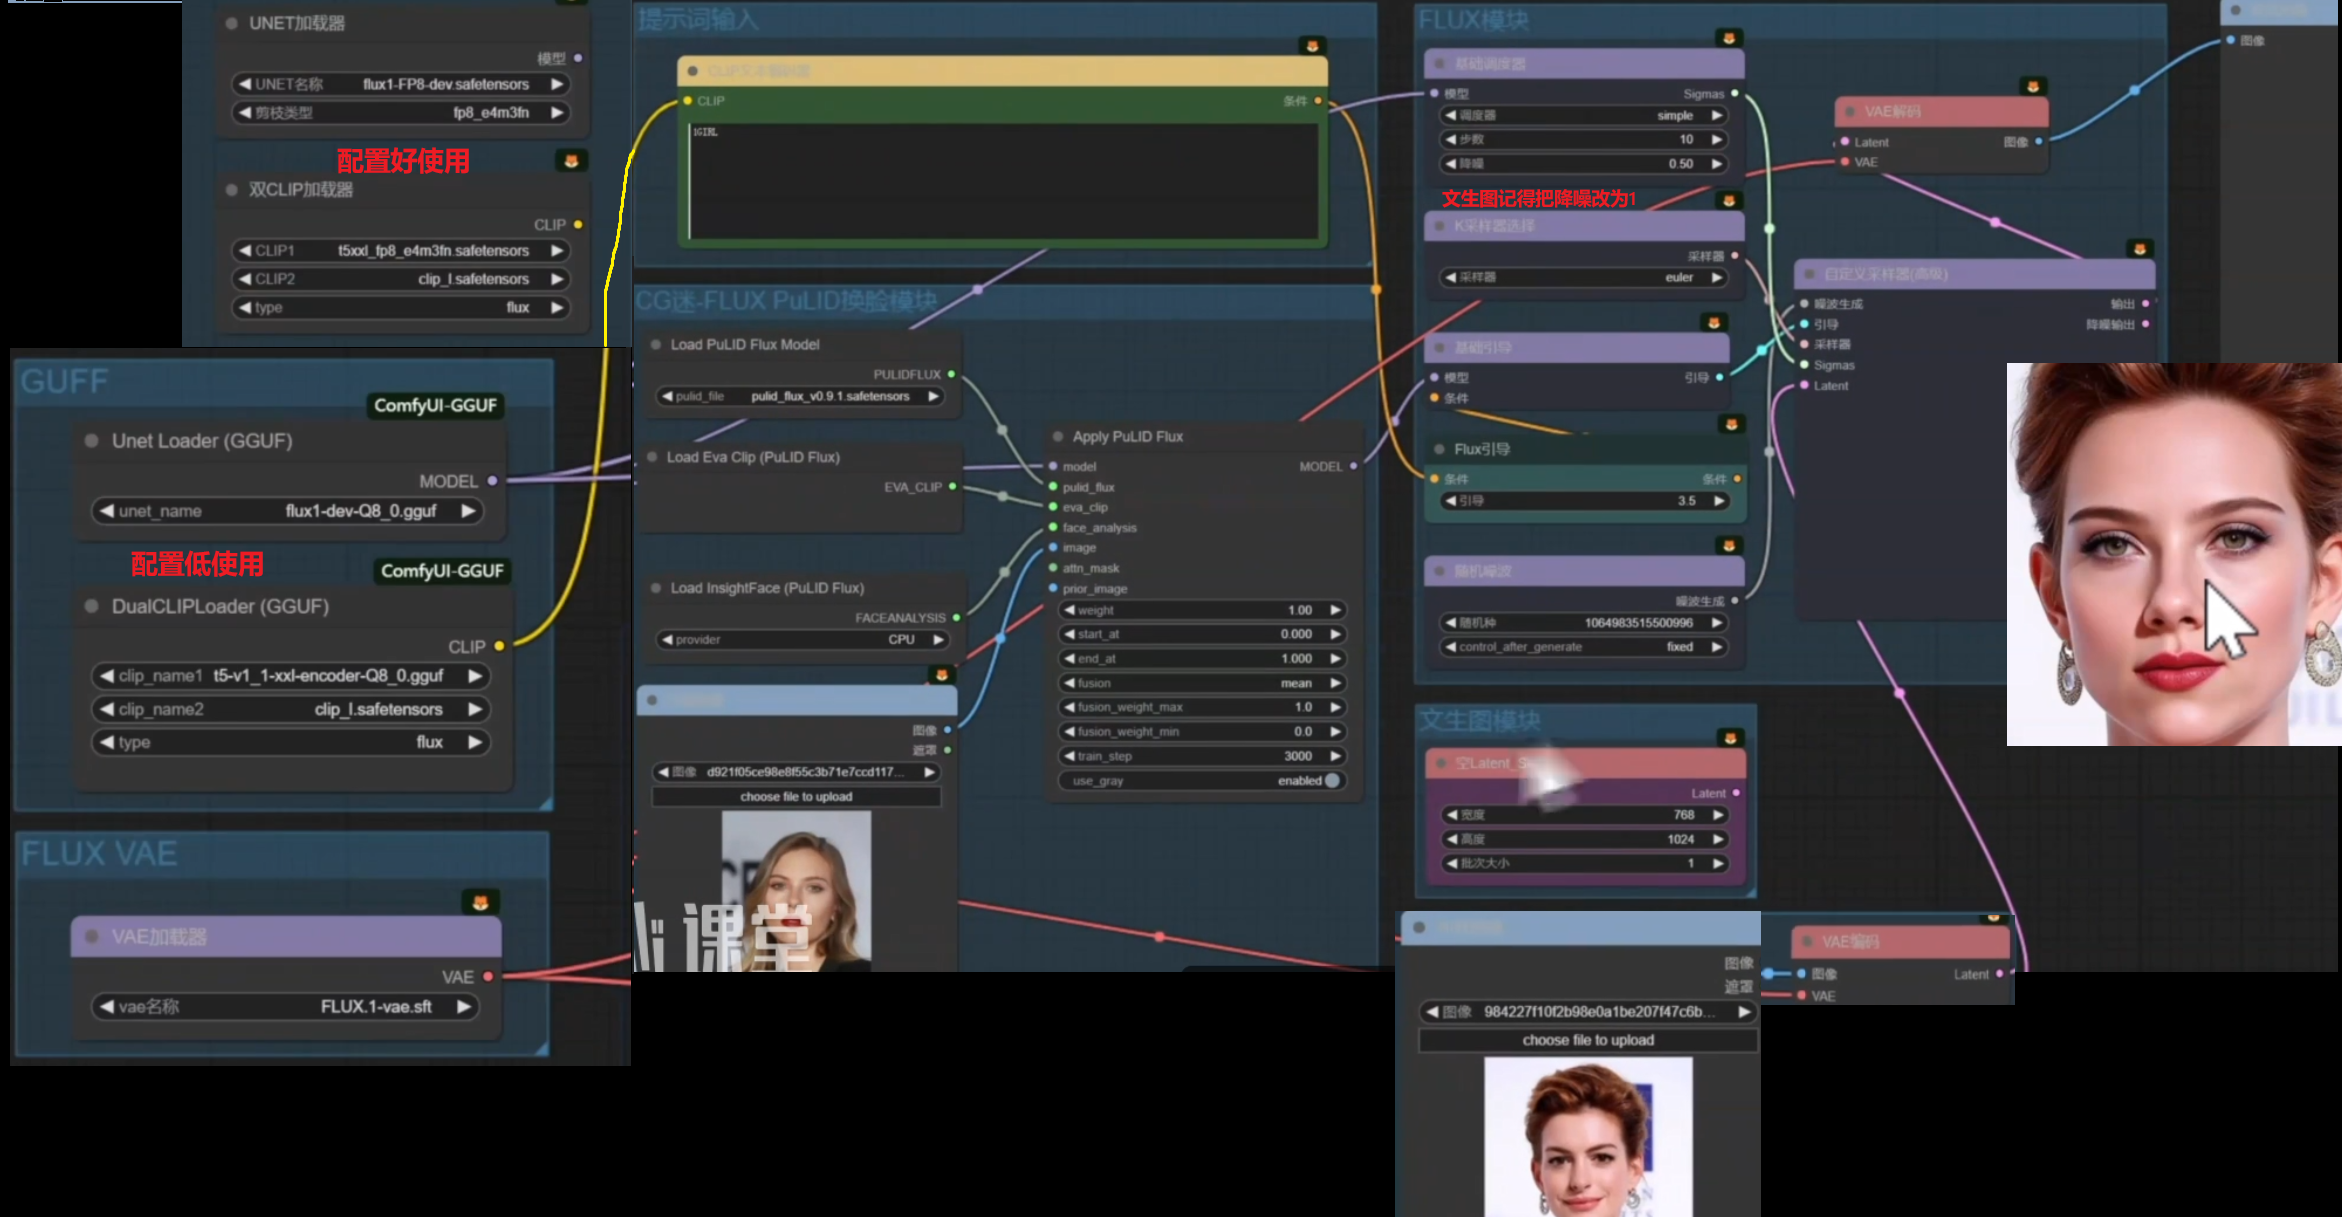Open fusion mean selector
The height and width of the screenshot is (1217, 2342).
point(1200,683)
